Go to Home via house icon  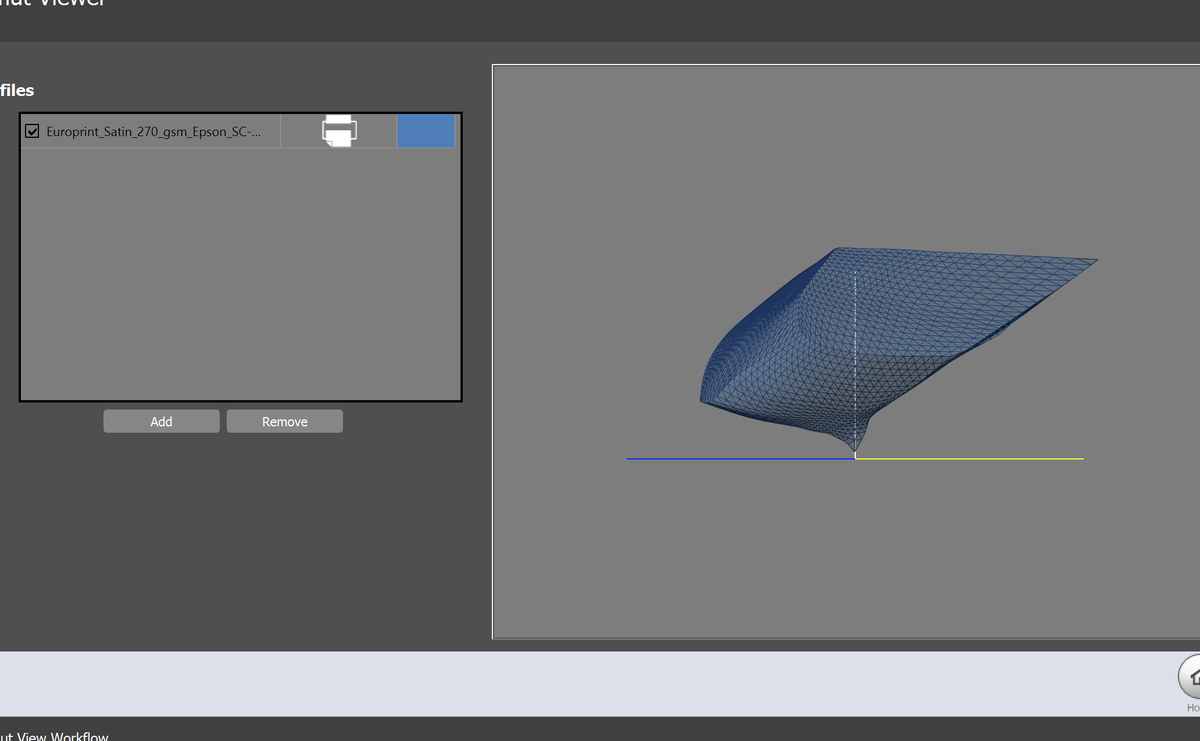1192,677
